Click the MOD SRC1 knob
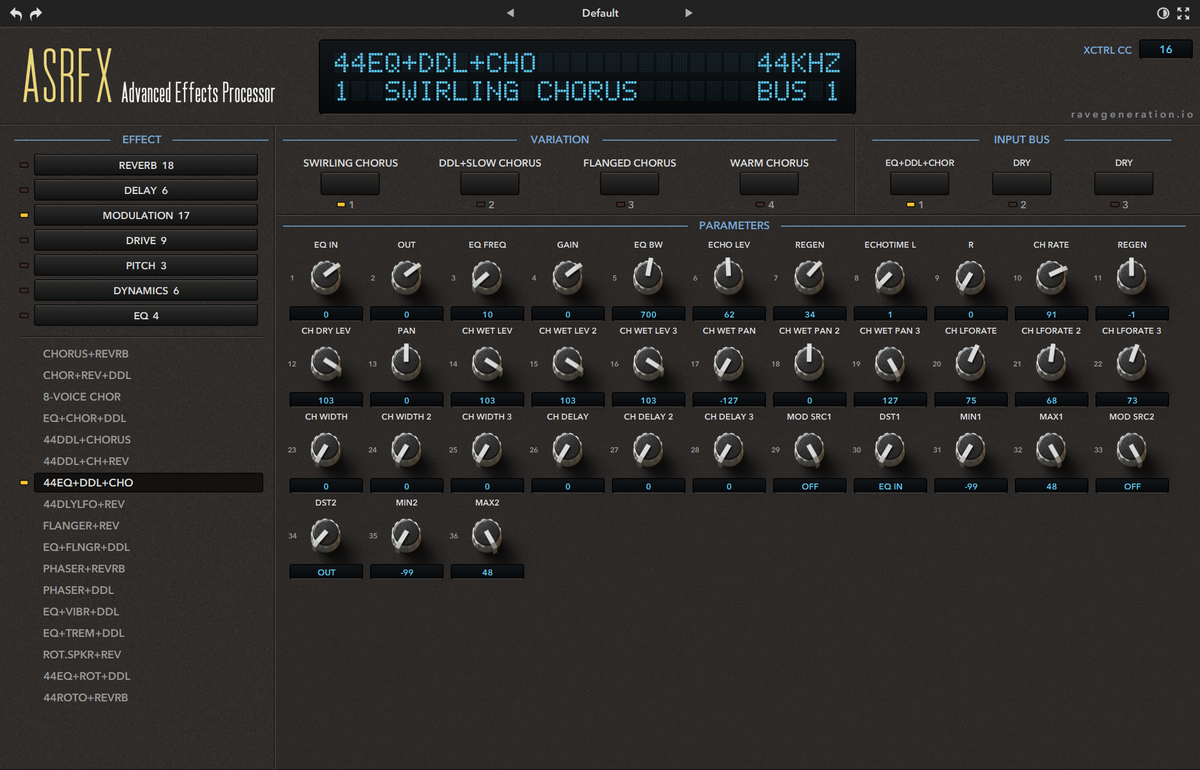1200x770 pixels. 809,449
